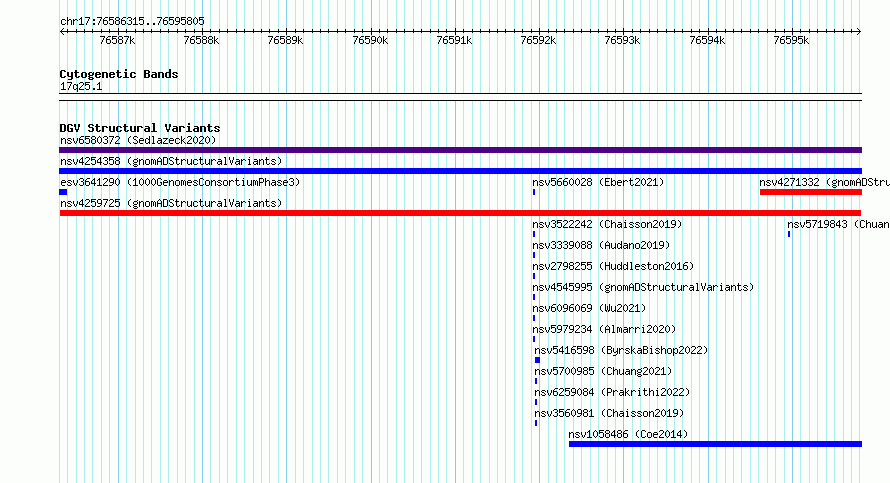The height and width of the screenshot is (483, 890).
Task: Click the 76590k ruler tick label
Action: click(x=370, y=40)
